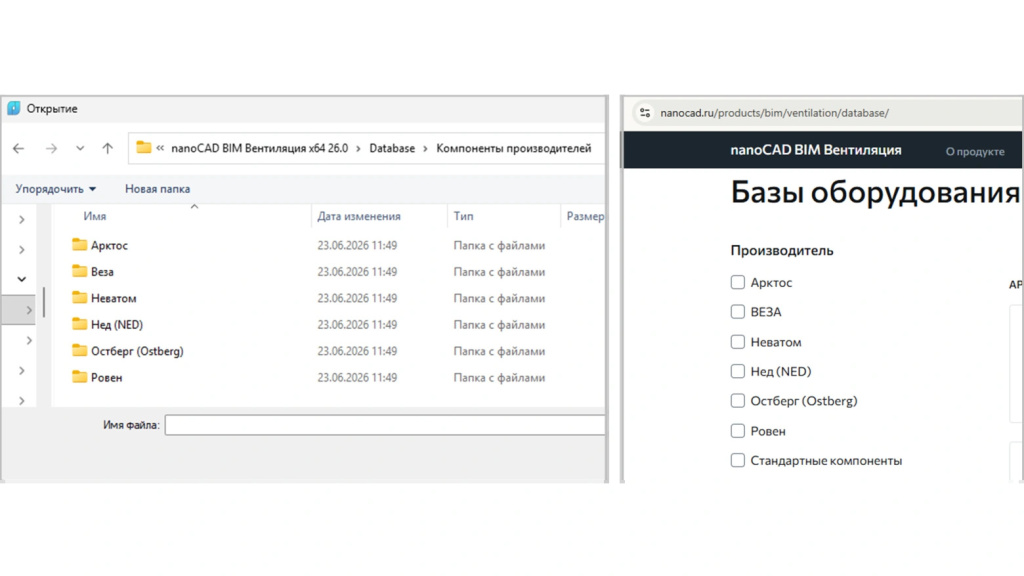Check the Ровен manufacturer checkbox
The width and height of the screenshot is (1024, 576).
737,430
